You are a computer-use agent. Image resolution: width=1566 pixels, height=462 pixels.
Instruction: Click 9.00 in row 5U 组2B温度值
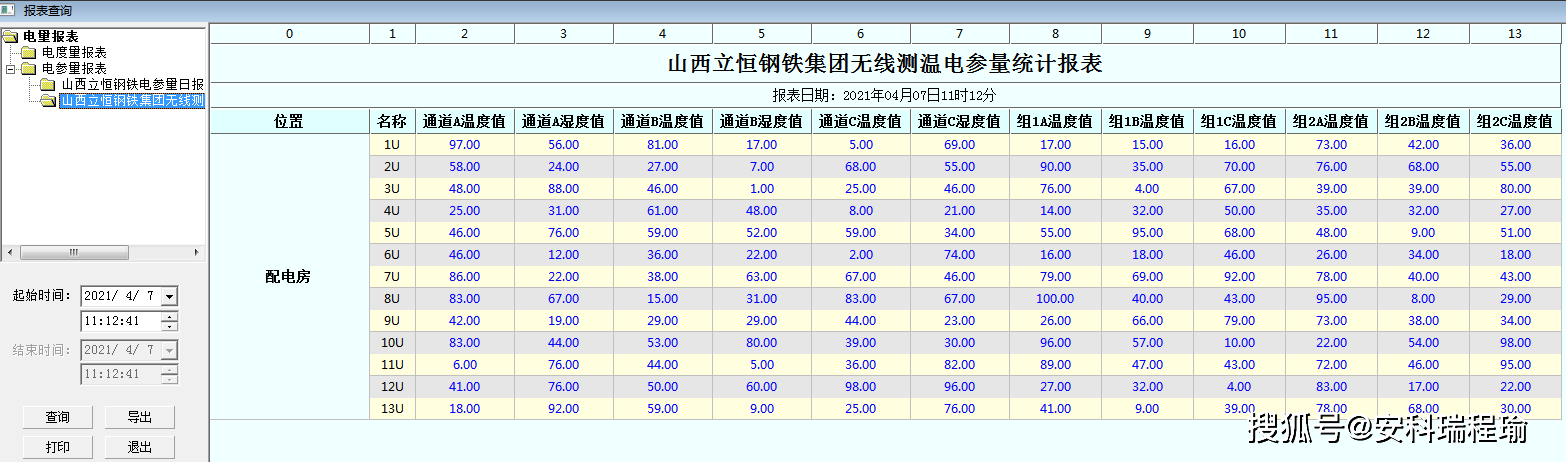tap(1424, 233)
